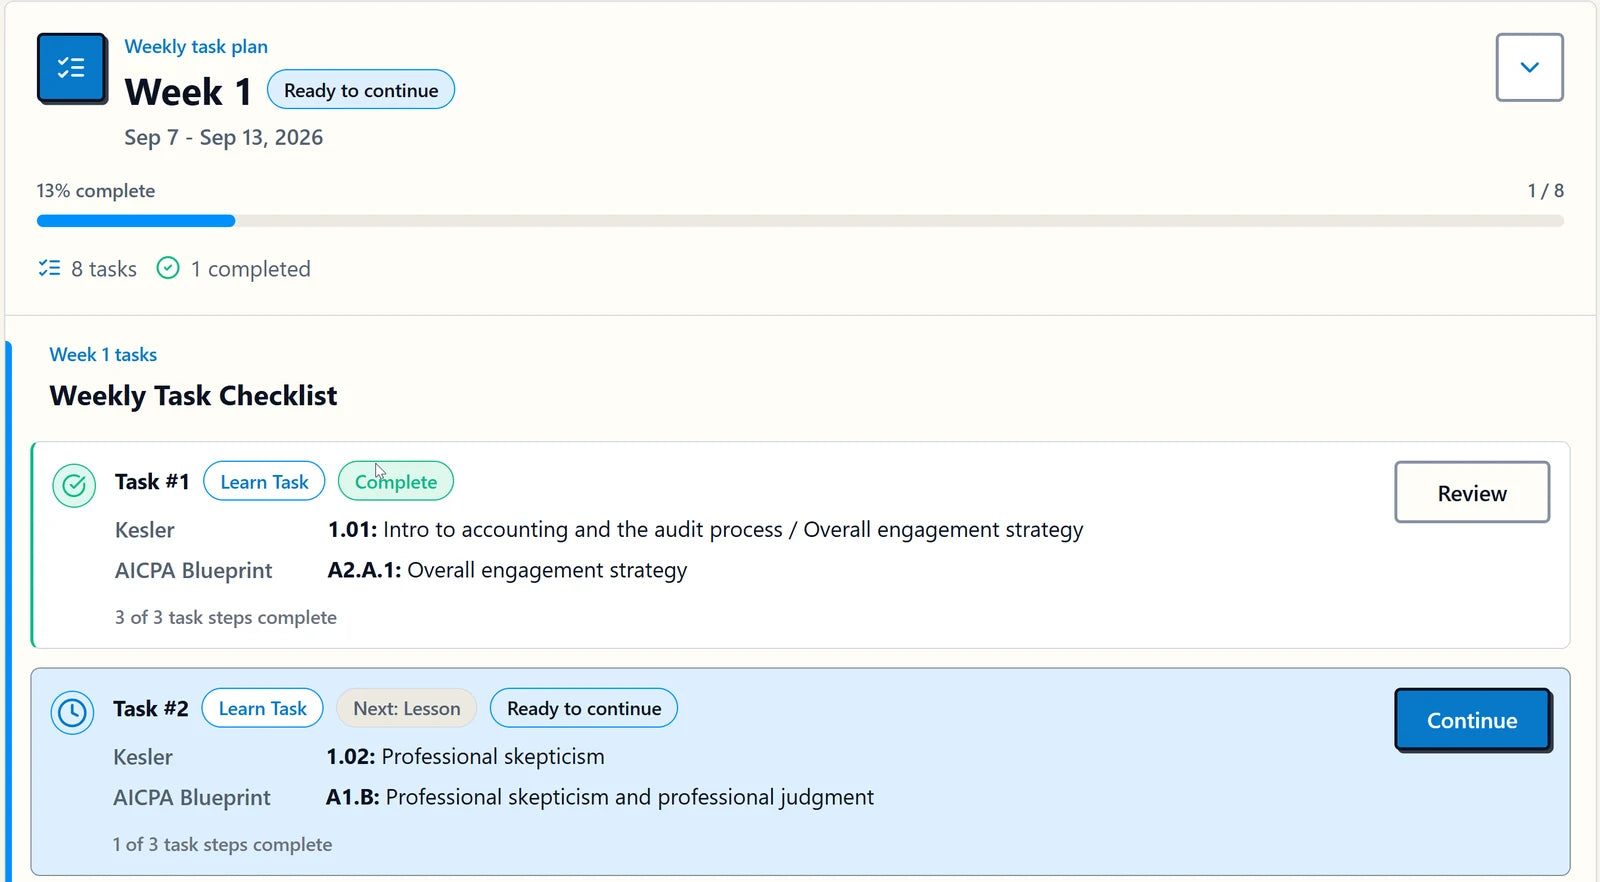Click the green checkmark icon beside 1 completed
Image resolution: width=1600 pixels, height=882 pixels.
click(168, 268)
